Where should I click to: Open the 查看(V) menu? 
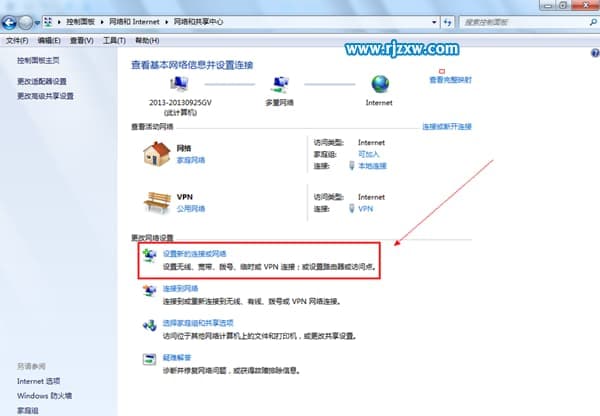point(82,41)
